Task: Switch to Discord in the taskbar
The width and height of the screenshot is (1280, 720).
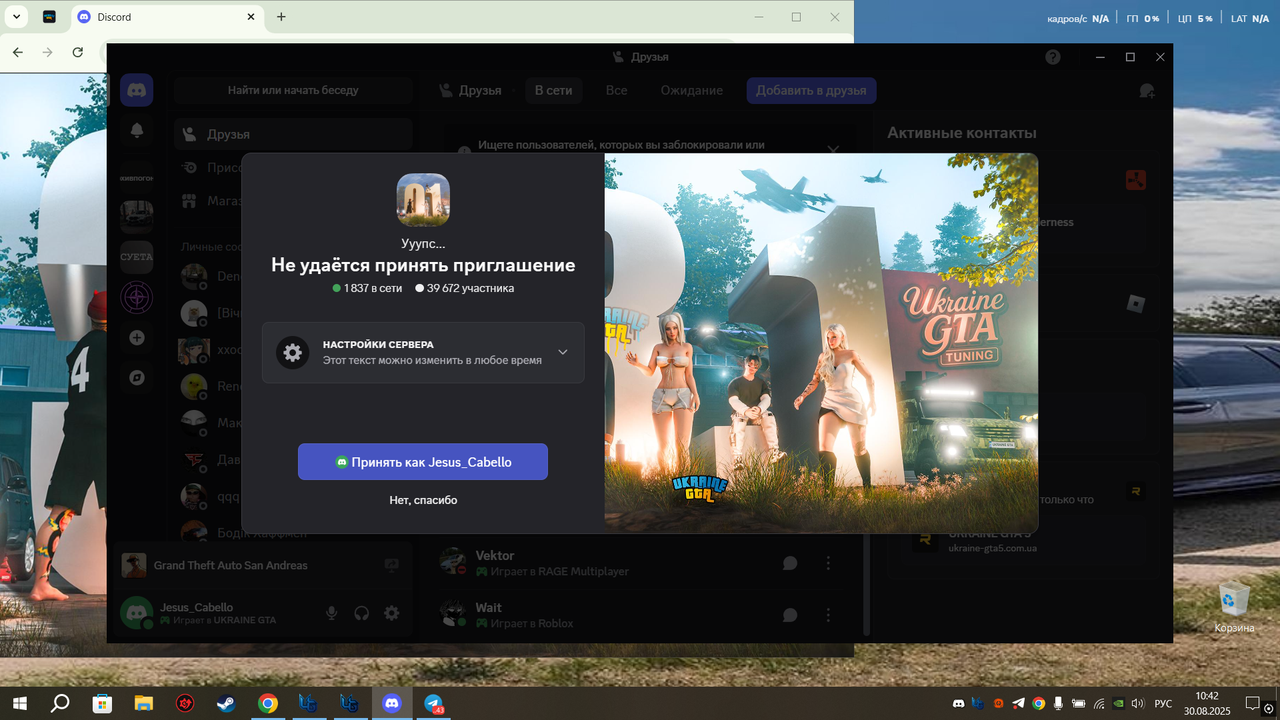Action: point(391,703)
